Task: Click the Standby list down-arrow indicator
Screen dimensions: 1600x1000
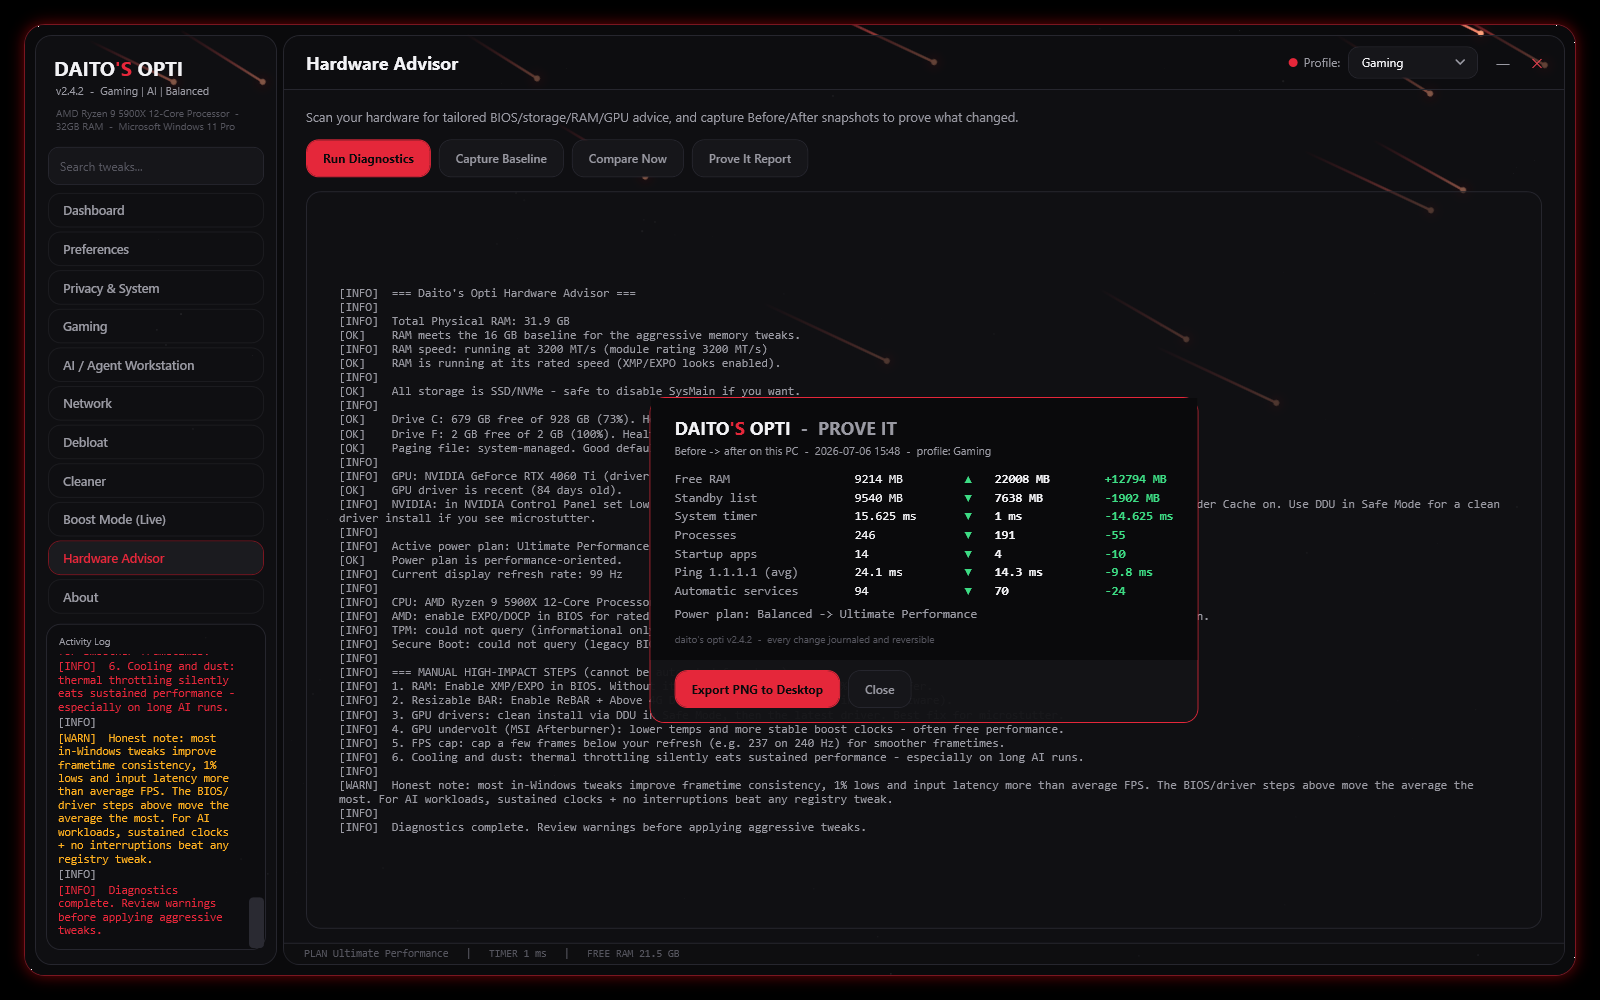Action: tap(968, 498)
